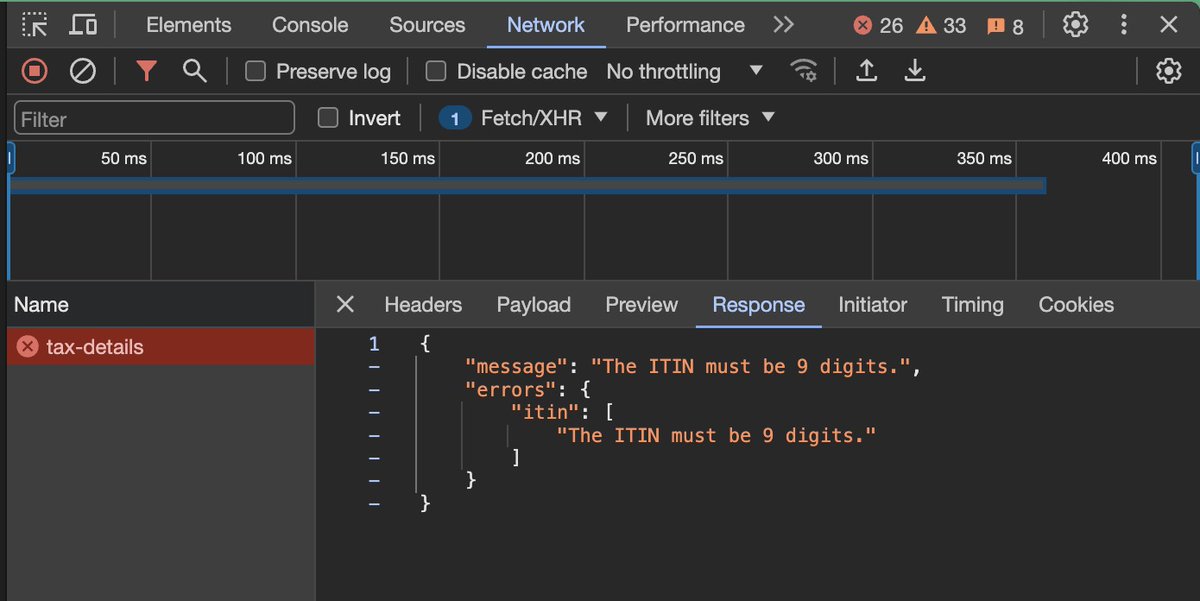The image size is (1200, 601).
Task: Select the inspect element cursor icon
Action: point(34,24)
